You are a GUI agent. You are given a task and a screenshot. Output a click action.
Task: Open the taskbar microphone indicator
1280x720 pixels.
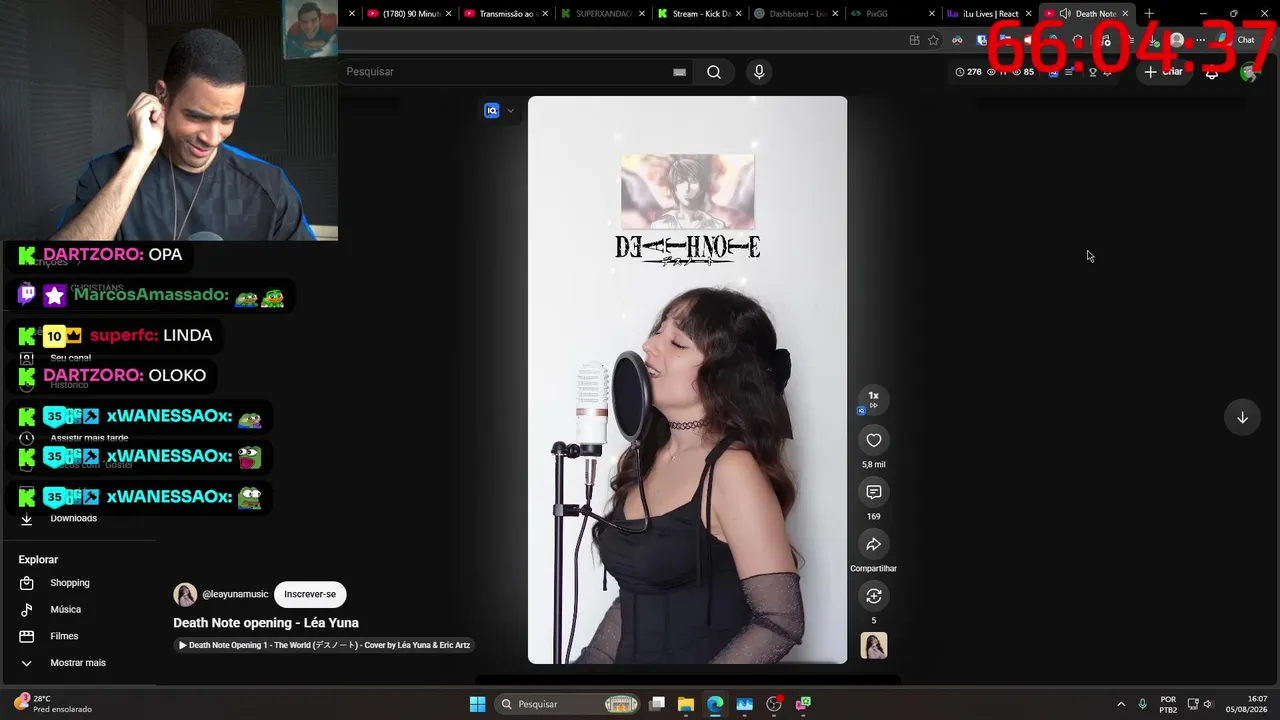tap(1142, 704)
